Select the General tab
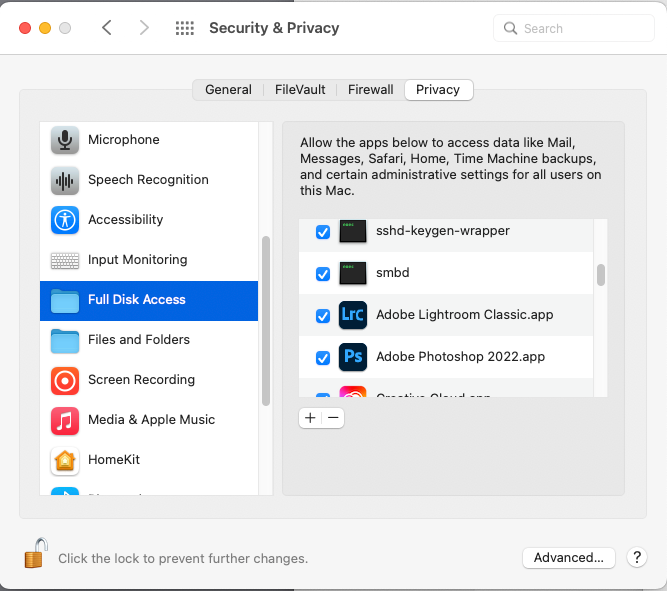667x591 pixels. [228, 90]
